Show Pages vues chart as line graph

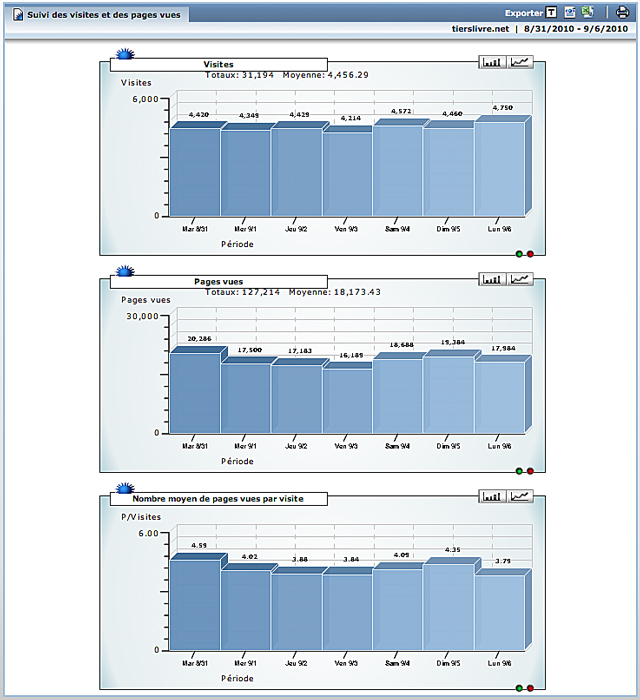521,279
